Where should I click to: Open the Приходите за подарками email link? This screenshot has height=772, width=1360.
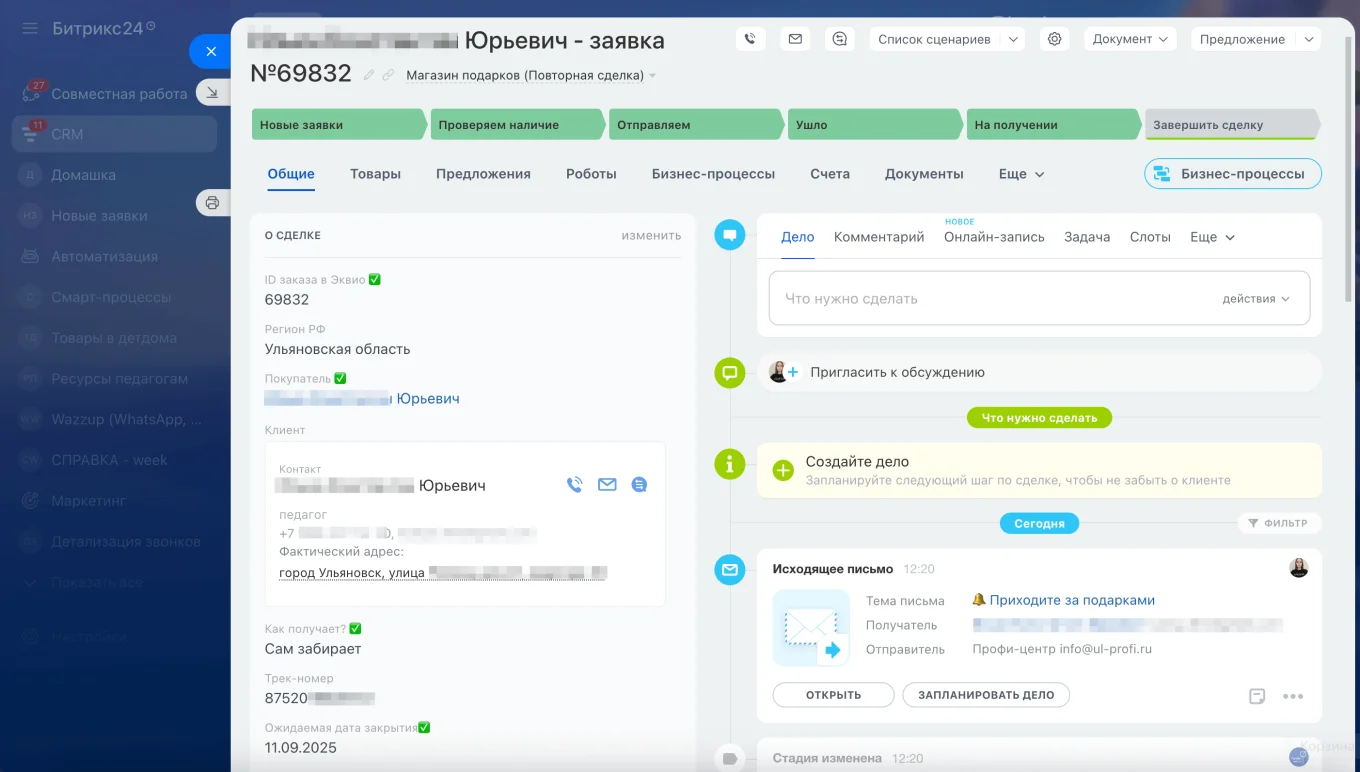point(1072,601)
